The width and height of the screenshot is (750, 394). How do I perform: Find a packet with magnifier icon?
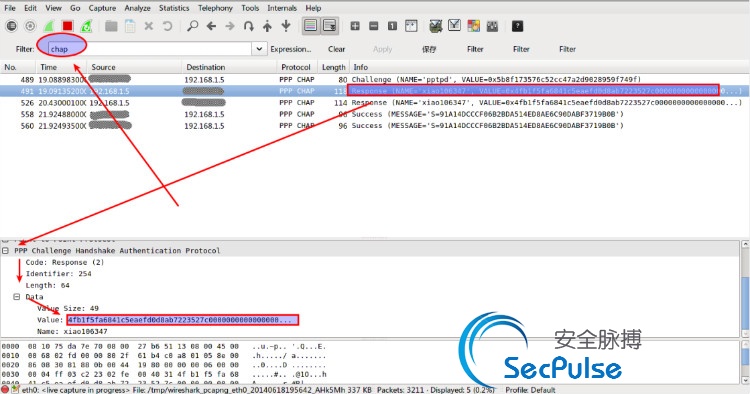coord(192,26)
